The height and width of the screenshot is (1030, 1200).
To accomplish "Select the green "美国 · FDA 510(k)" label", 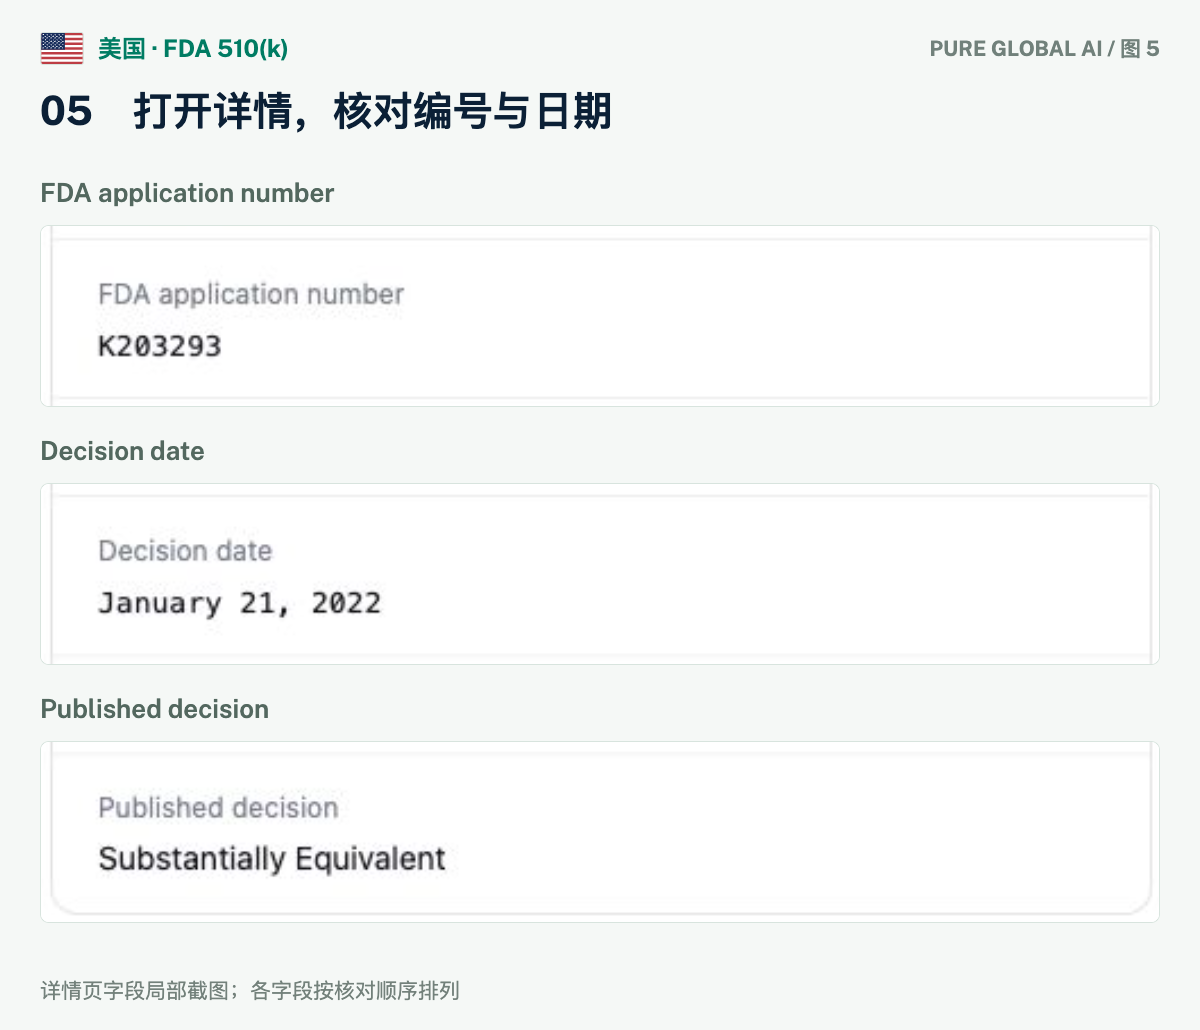I will point(193,48).
